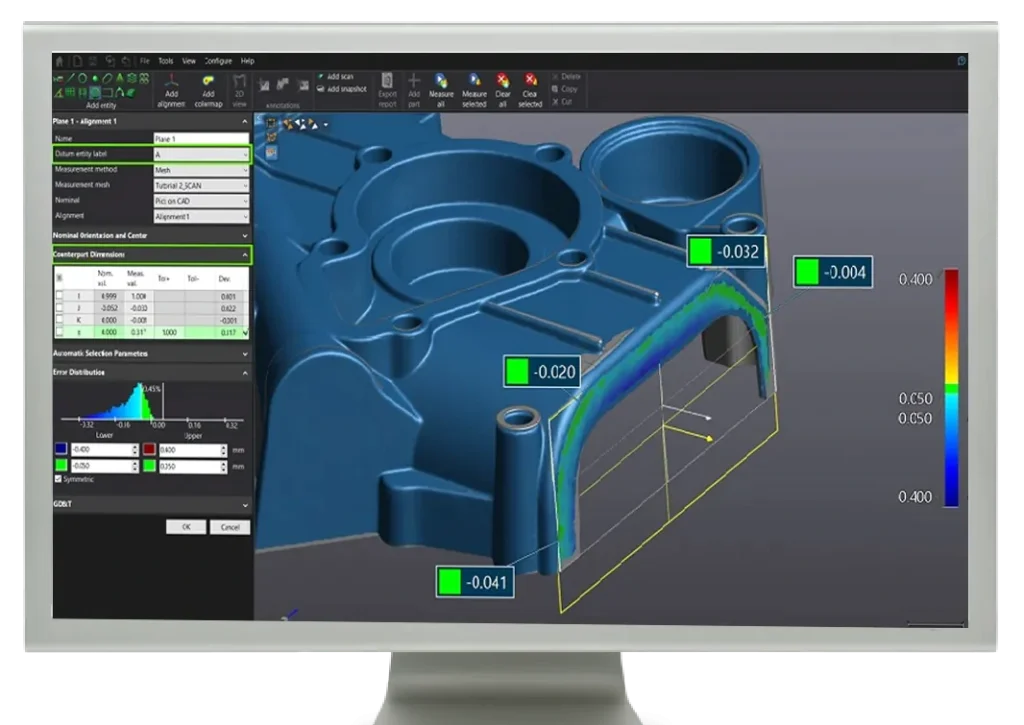Check the K row checkbox in dimensions table
Screen dimensions: 1024x725
click(x=60, y=320)
